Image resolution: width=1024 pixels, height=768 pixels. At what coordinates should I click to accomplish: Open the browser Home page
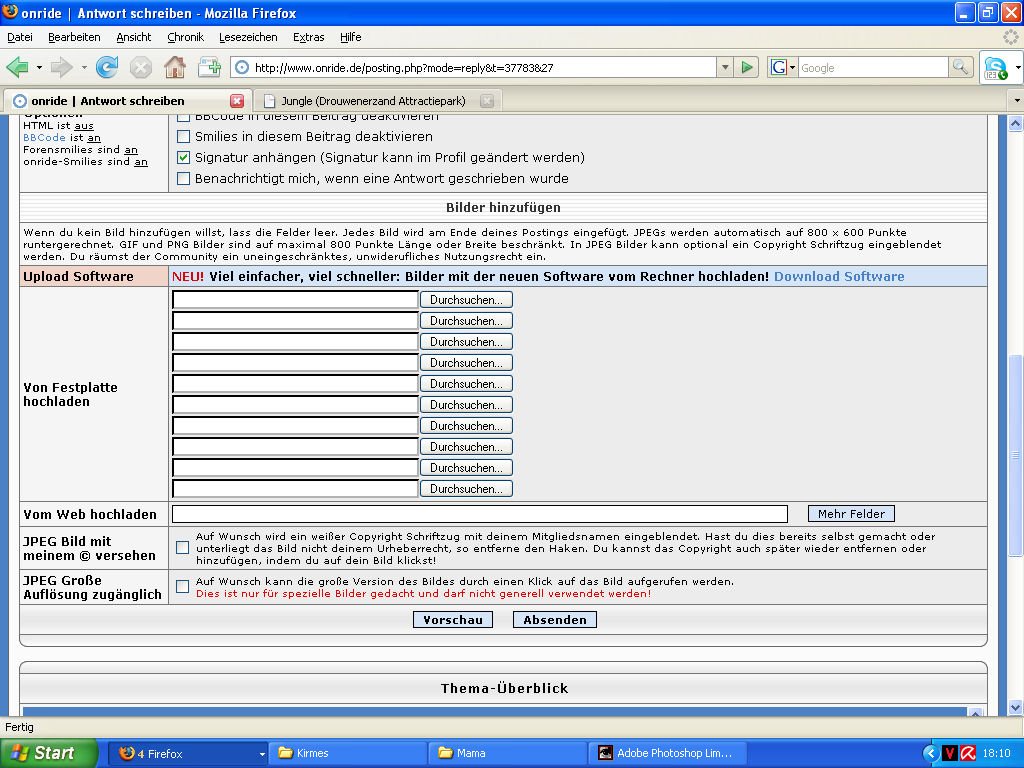(x=177, y=67)
